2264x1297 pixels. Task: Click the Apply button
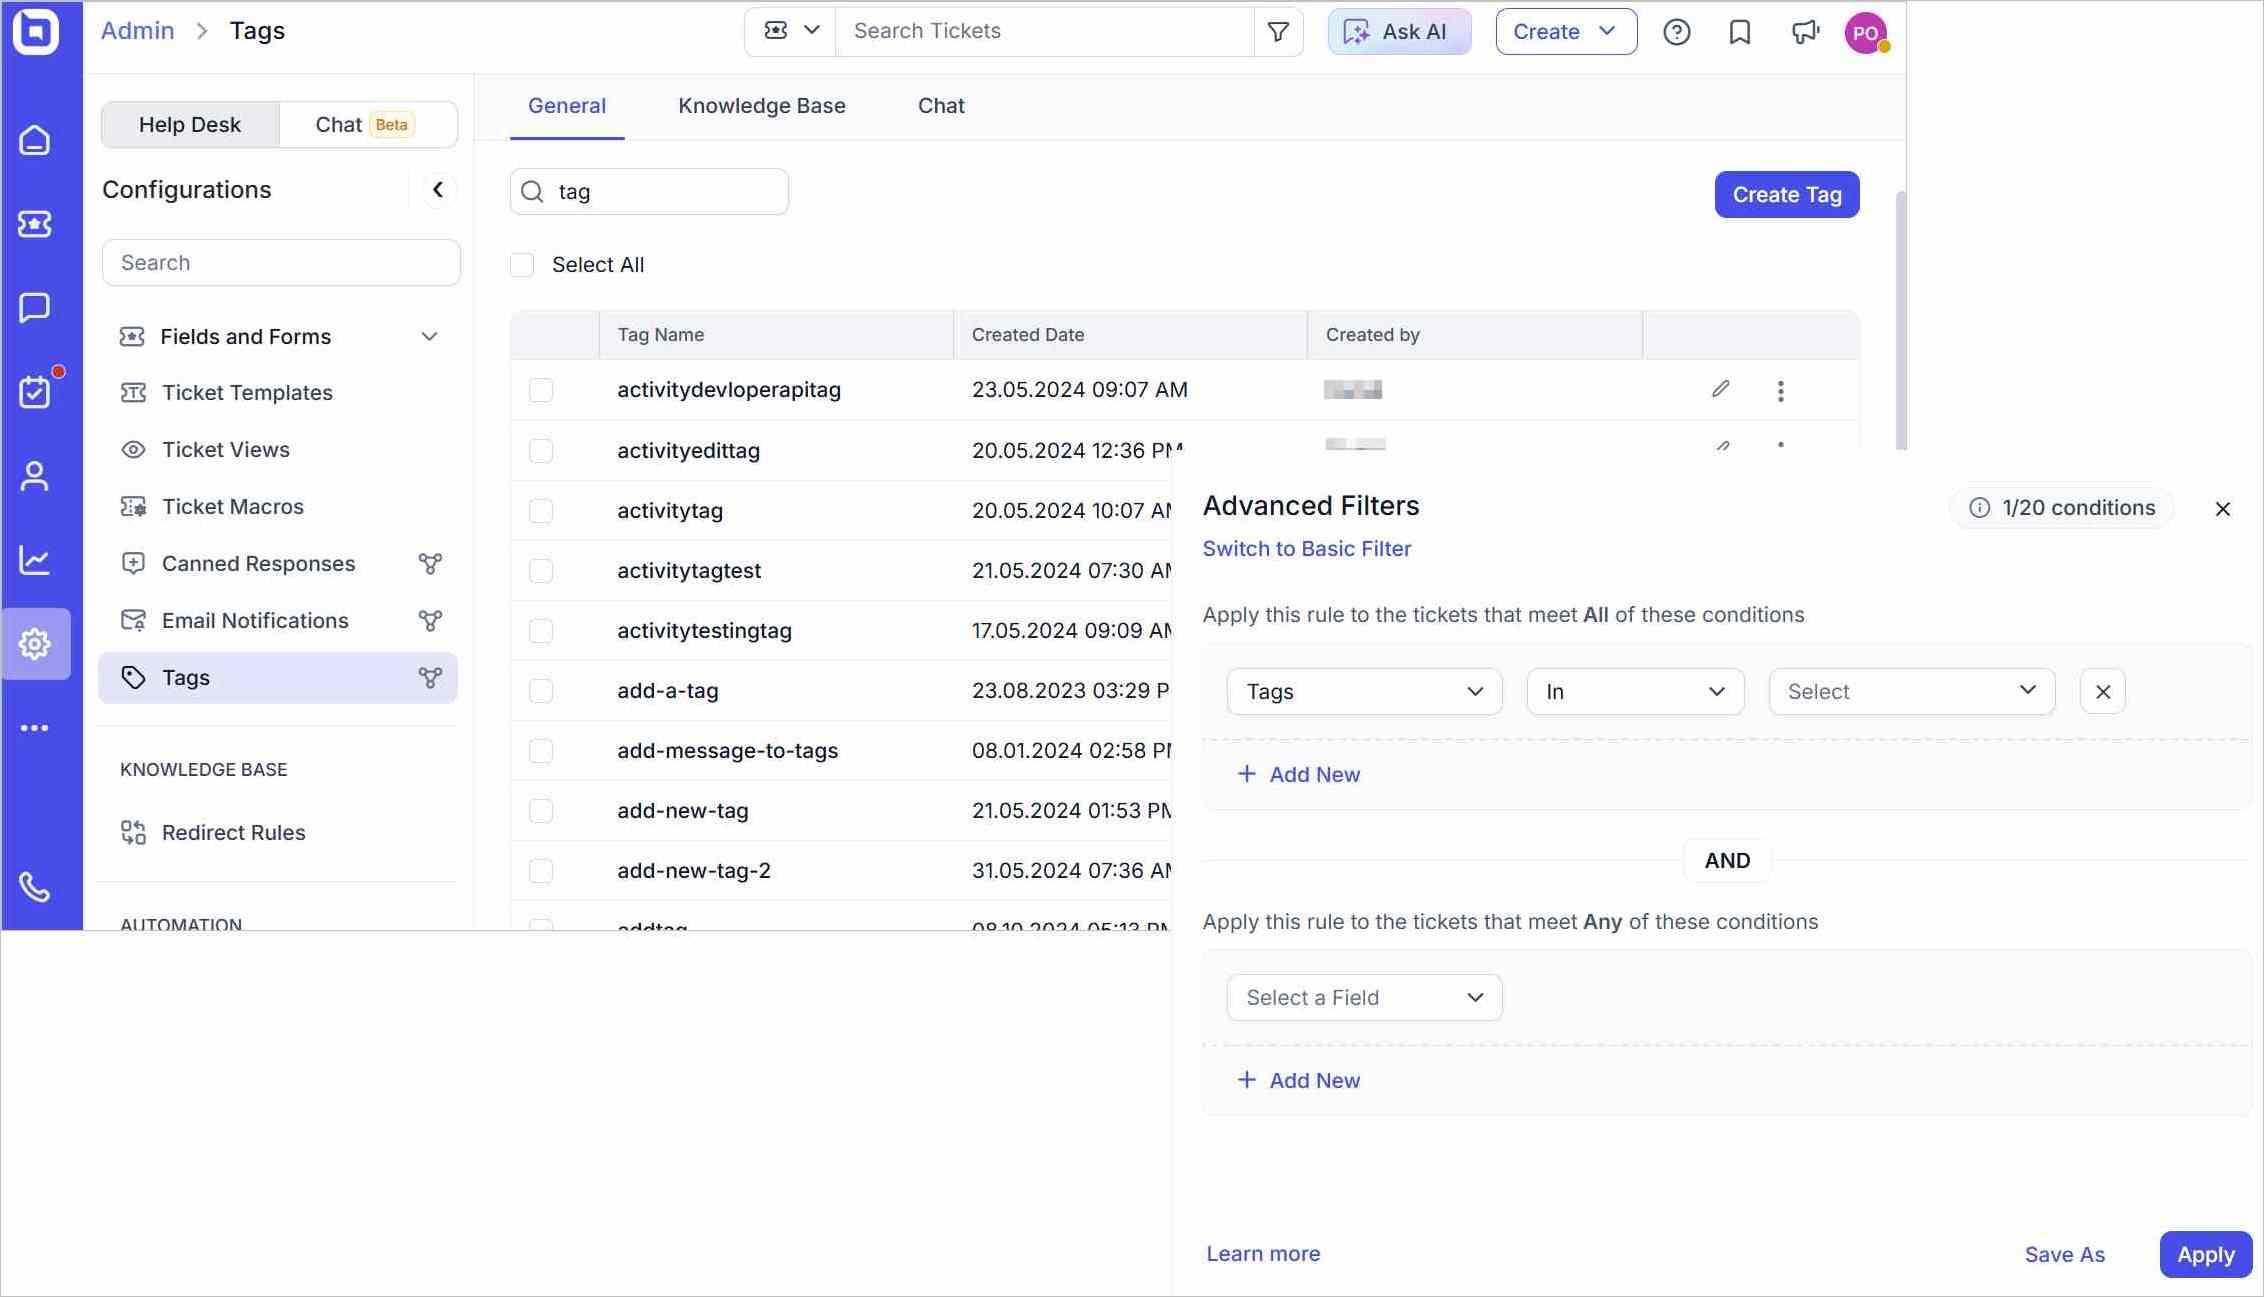tap(2205, 1255)
